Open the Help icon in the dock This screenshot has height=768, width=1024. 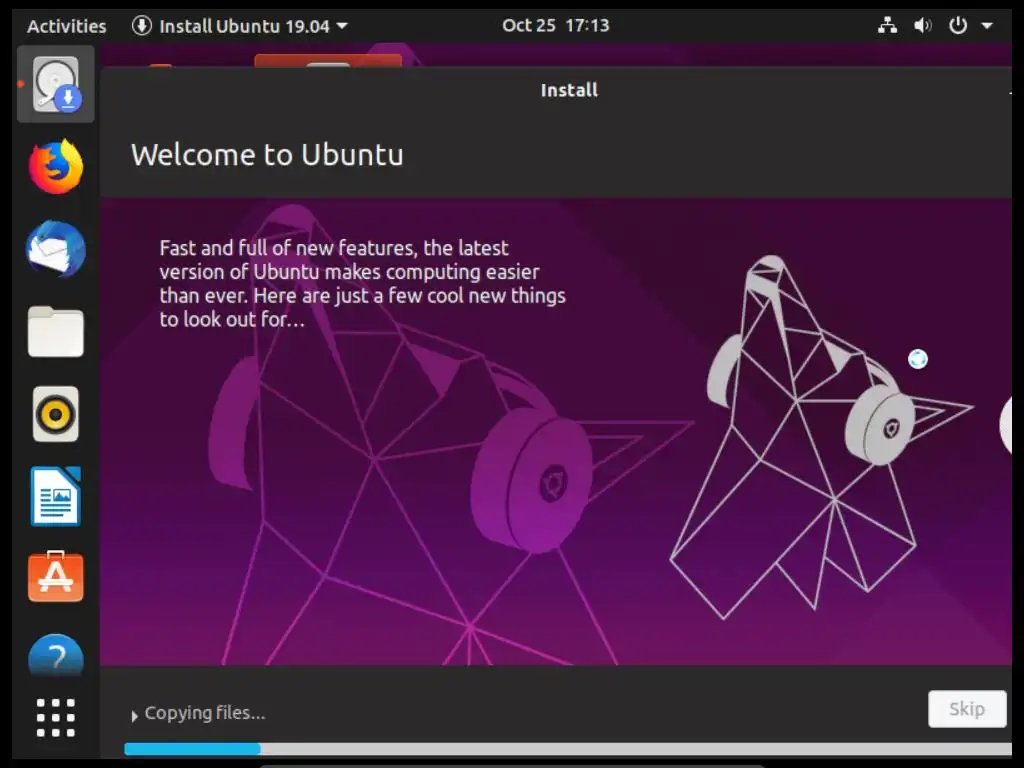[x=56, y=655]
